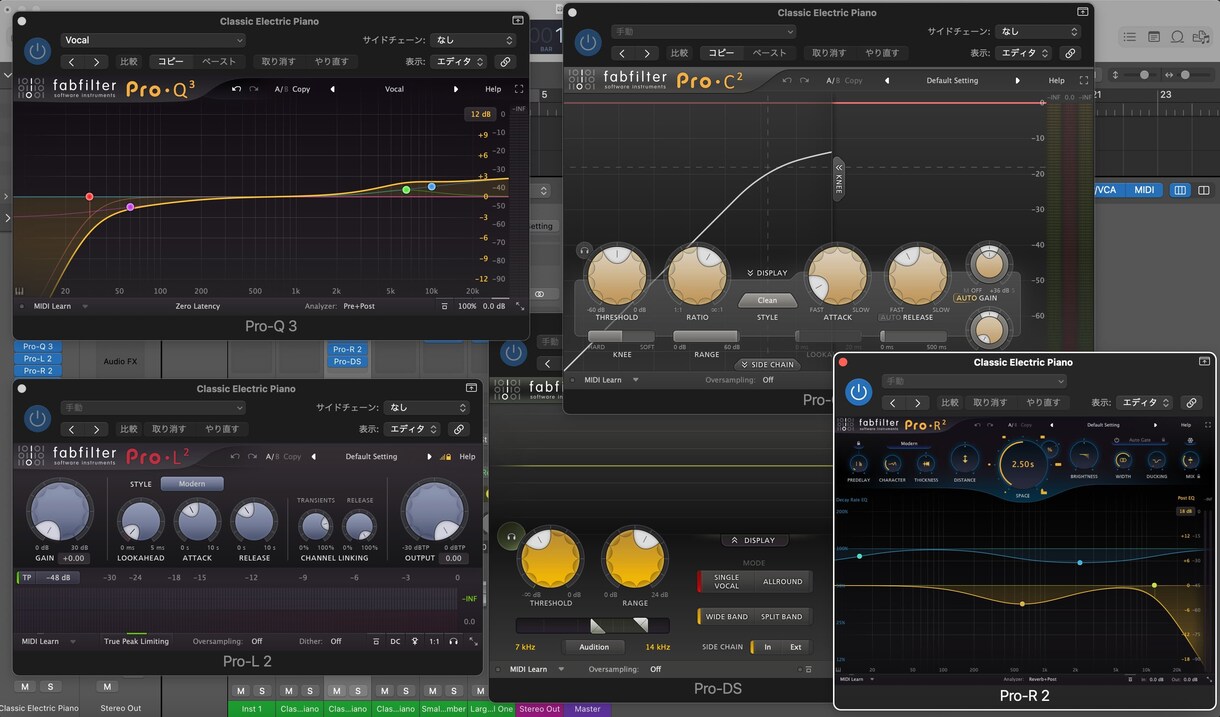Click the Audition button in Pro-DS

pos(594,647)
